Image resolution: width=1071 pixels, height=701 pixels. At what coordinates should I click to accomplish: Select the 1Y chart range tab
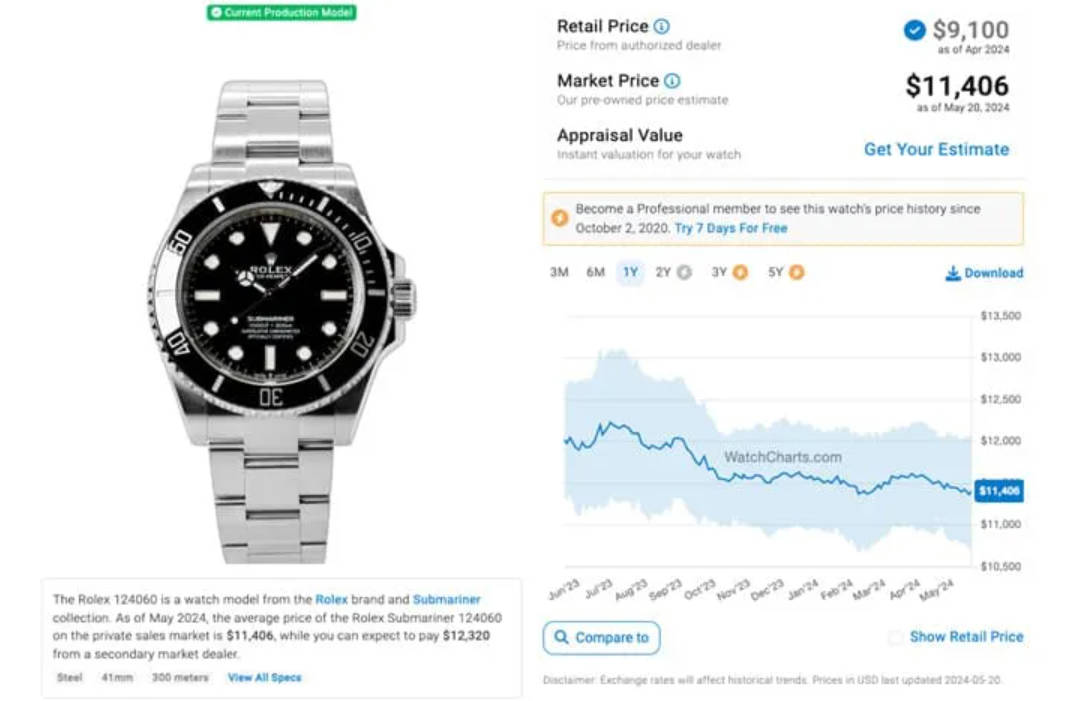pyautogui.click(x=630, y=273)
